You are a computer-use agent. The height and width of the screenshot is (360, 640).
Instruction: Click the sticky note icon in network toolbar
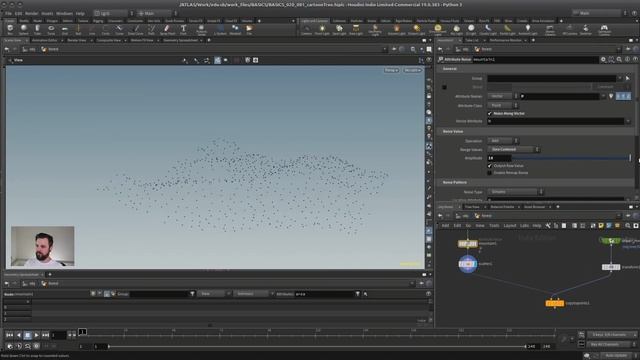coord(601,226)
